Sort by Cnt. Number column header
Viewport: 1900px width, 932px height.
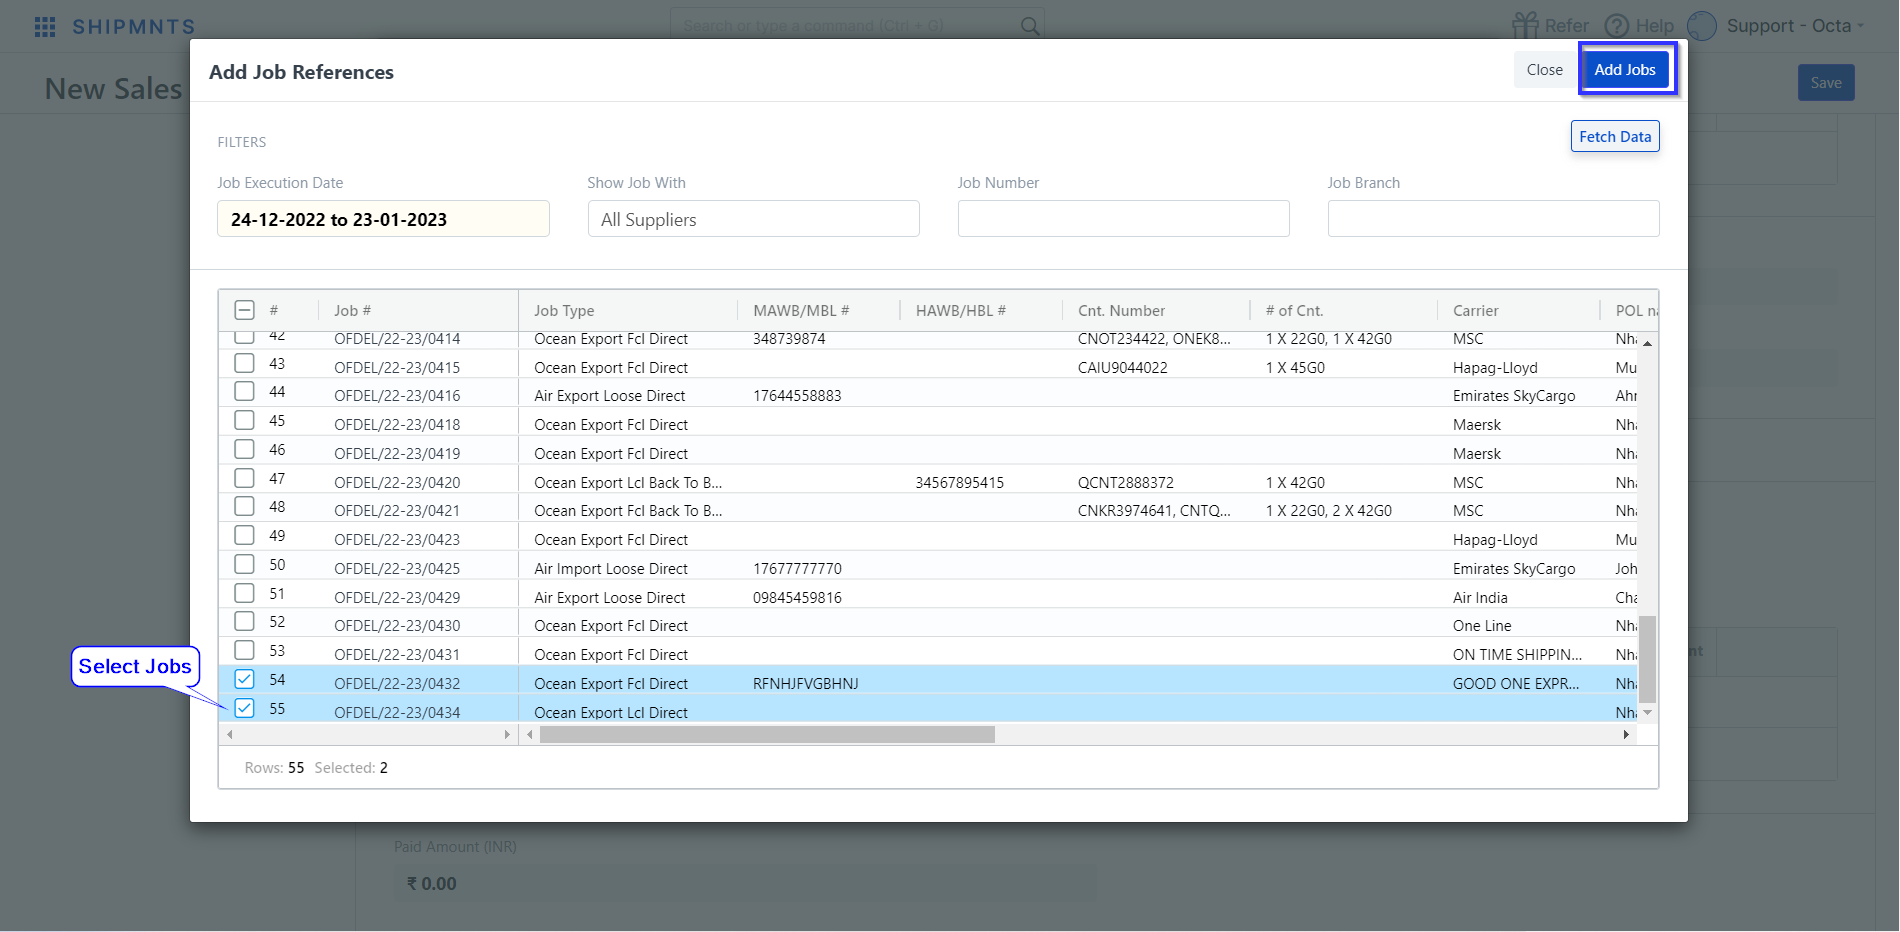[1121, 311]
